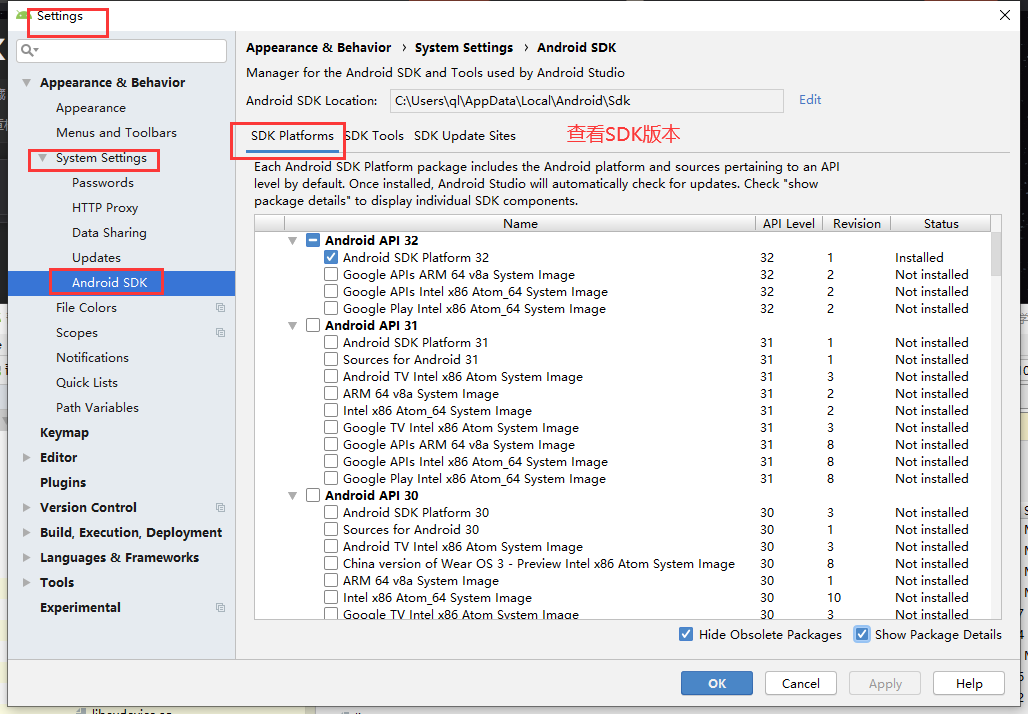
Task: Collapse System Settings tree node
Action: (x=43, y=158)
